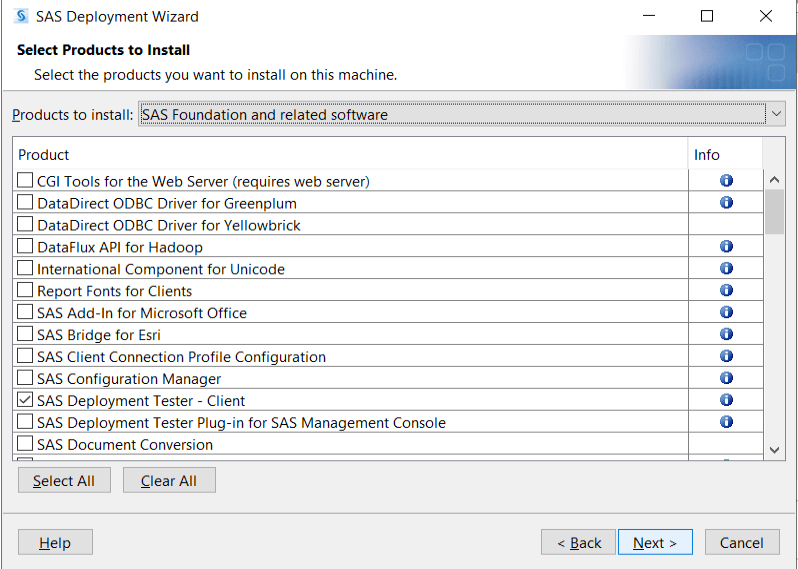Click the product list scrollbar down arrow
798x569 pixels.
[x=775, y=450]
